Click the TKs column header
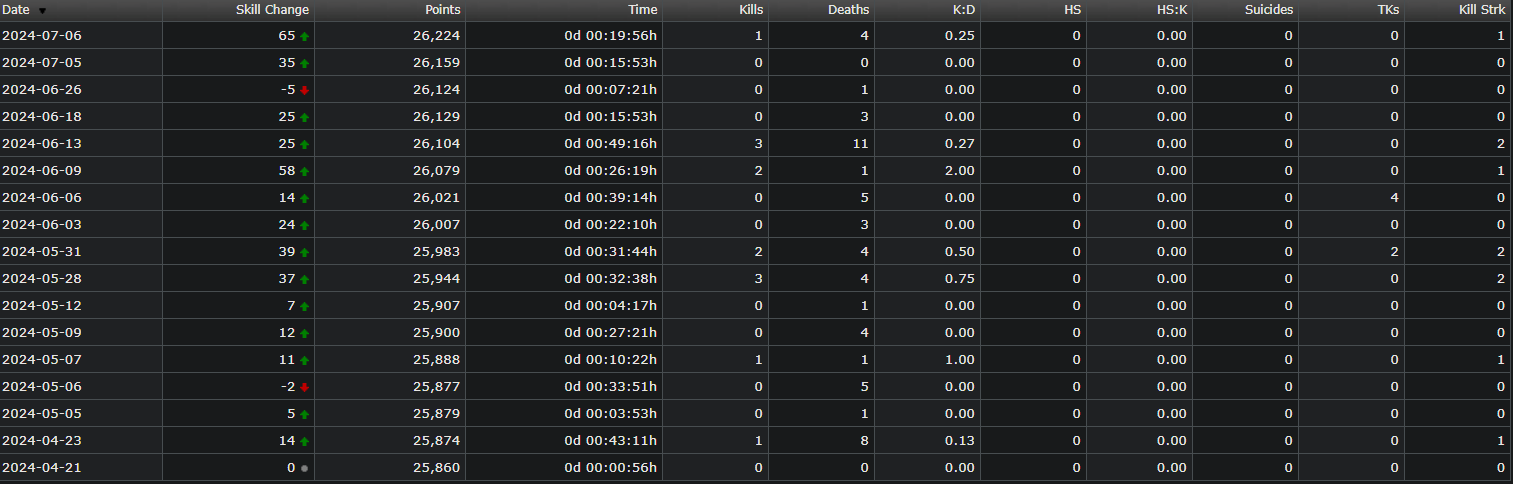 coord(1388,10)
